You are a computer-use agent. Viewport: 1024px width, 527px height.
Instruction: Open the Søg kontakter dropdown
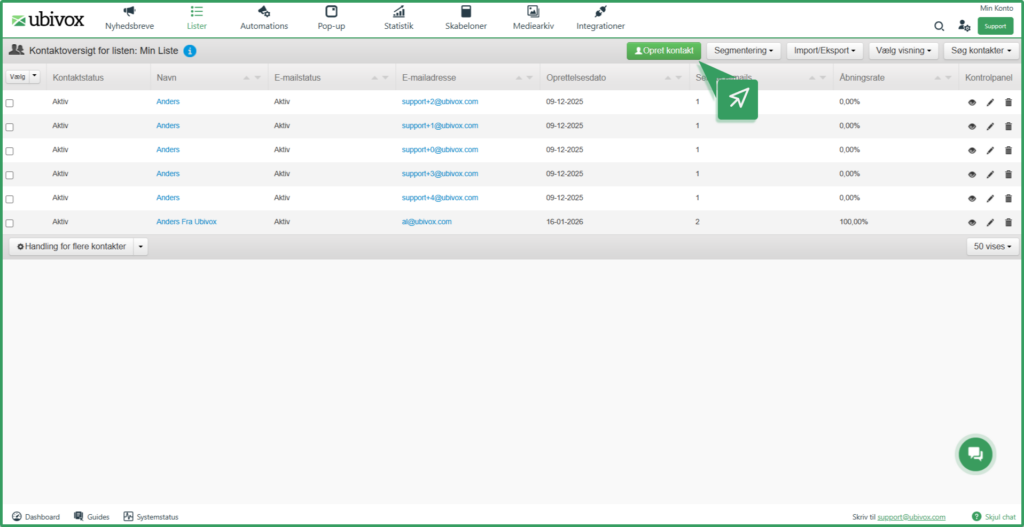982,51
